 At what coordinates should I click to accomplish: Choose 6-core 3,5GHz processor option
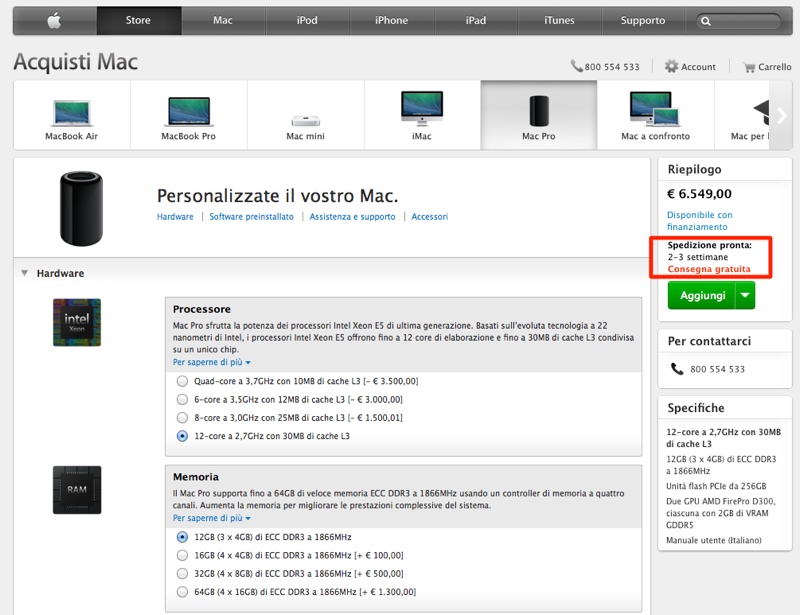click(x=182, y=400)
